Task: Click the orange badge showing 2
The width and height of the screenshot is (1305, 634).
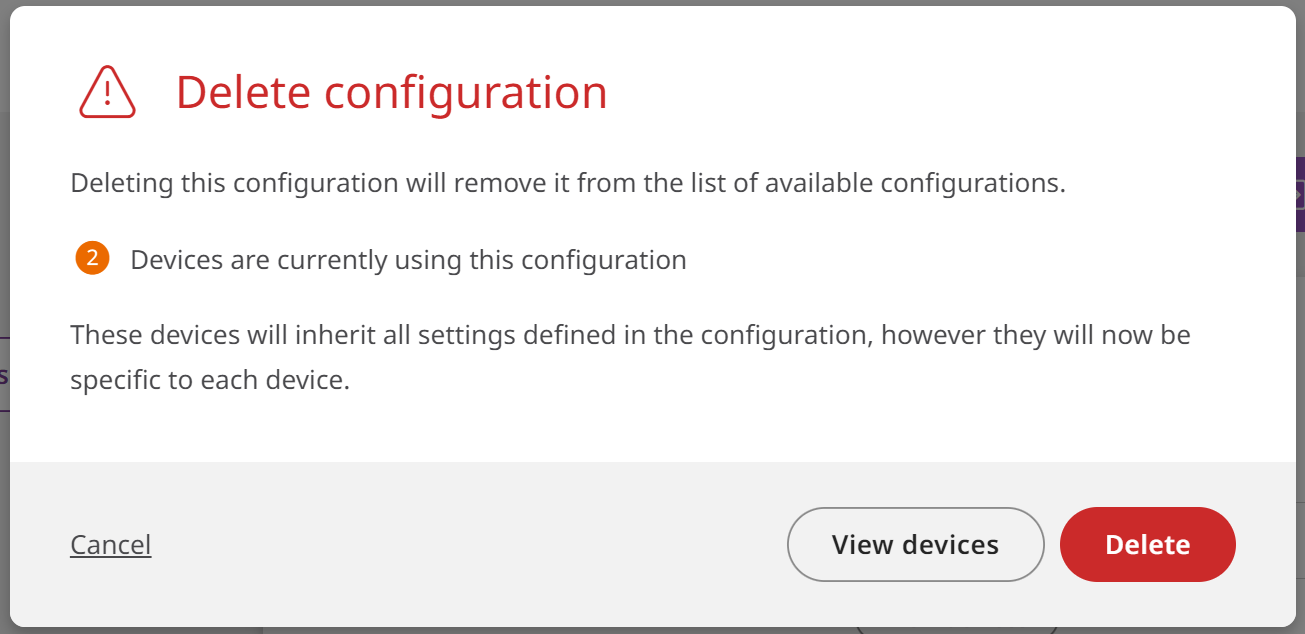Action: [x=92, y=259]
